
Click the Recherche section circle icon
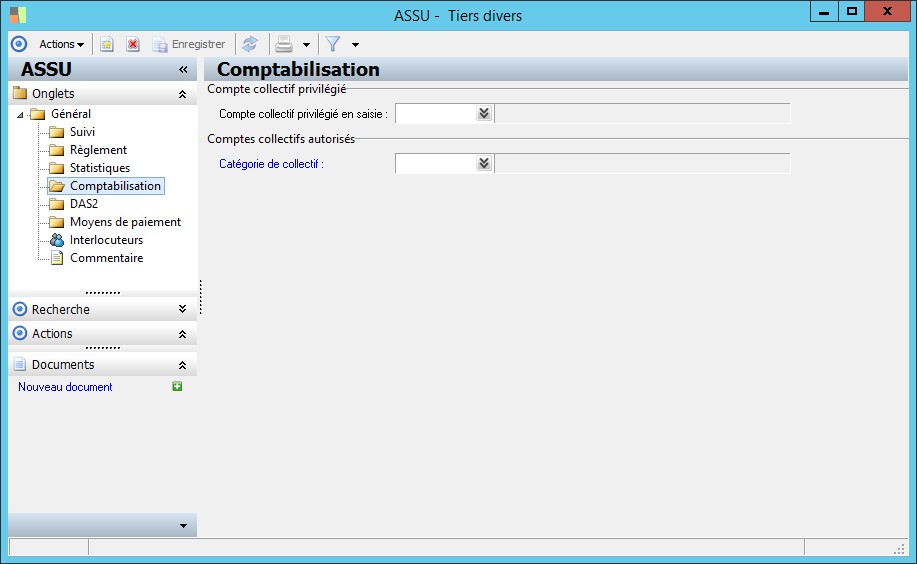[x=20, y=309]
